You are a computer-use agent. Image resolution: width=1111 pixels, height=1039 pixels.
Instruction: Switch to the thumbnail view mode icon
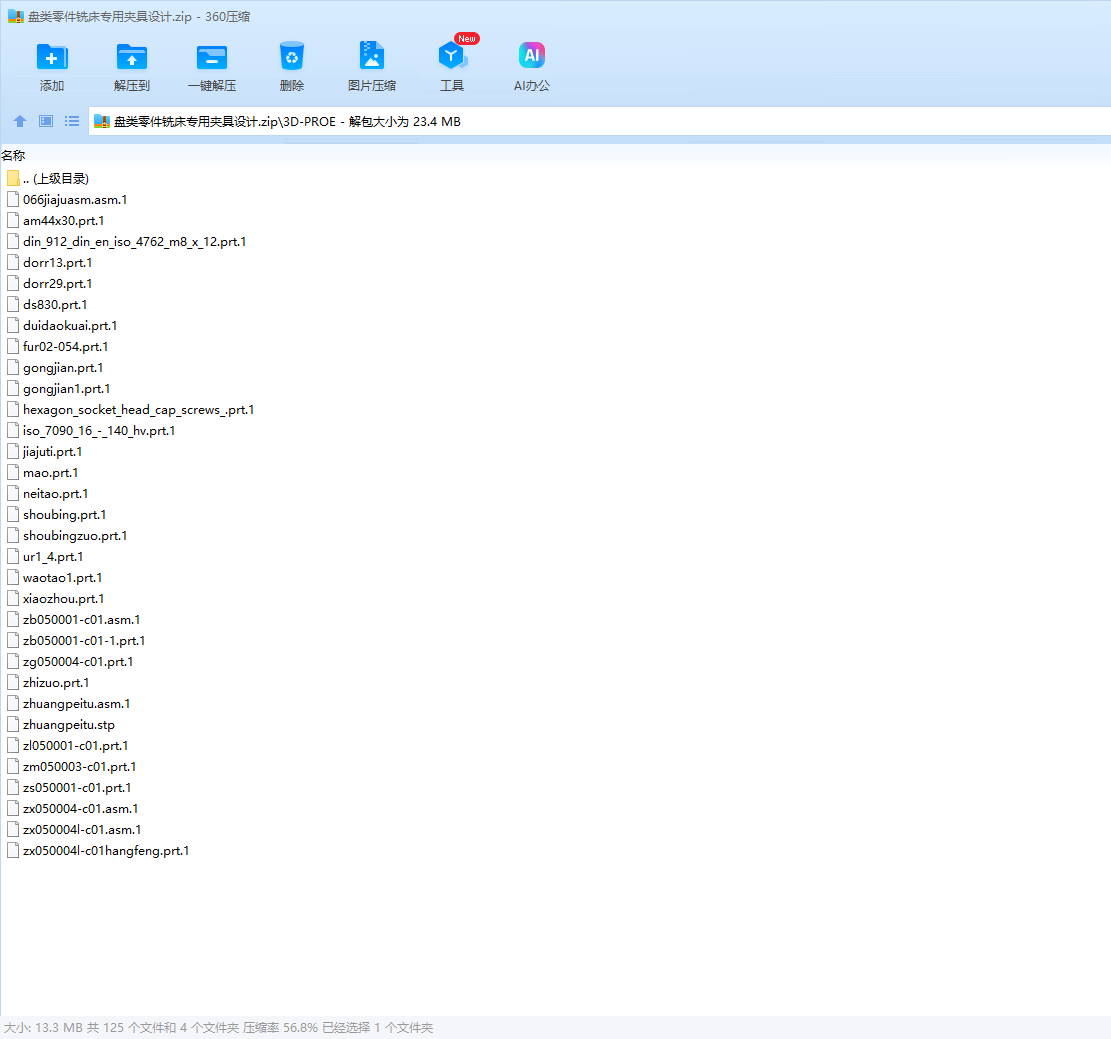click(x=46, y=121)
